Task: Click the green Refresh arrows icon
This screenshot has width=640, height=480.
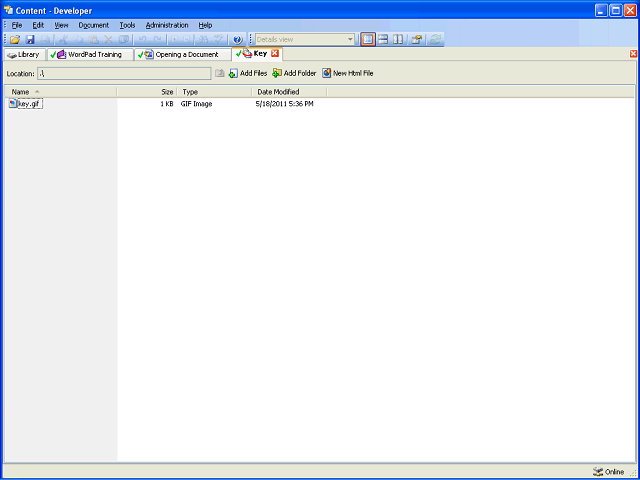Action: click(436, 40)
